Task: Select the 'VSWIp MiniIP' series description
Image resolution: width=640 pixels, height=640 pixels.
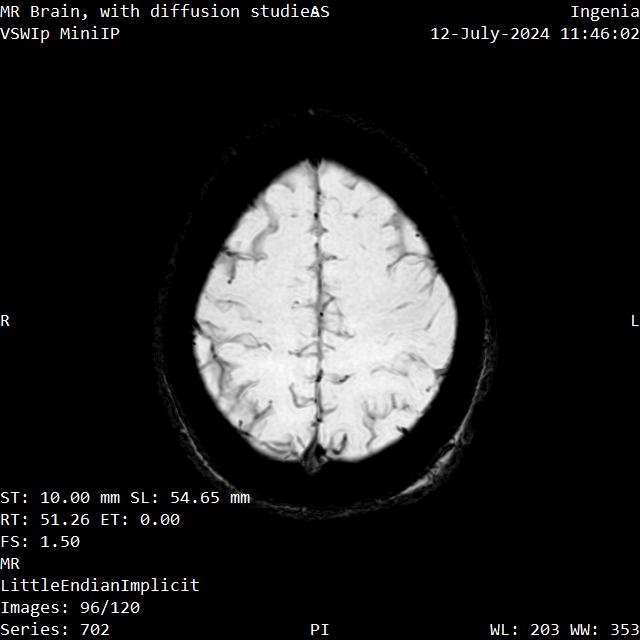Action: [x=60, y=33]
